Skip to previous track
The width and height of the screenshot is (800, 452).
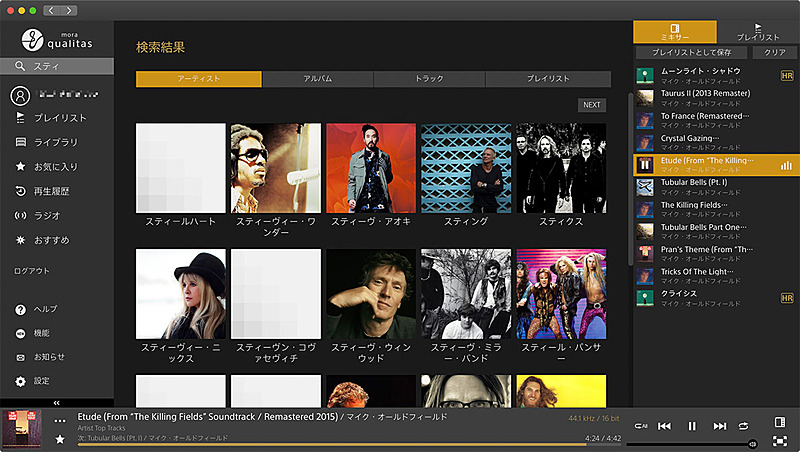point(664,426)
